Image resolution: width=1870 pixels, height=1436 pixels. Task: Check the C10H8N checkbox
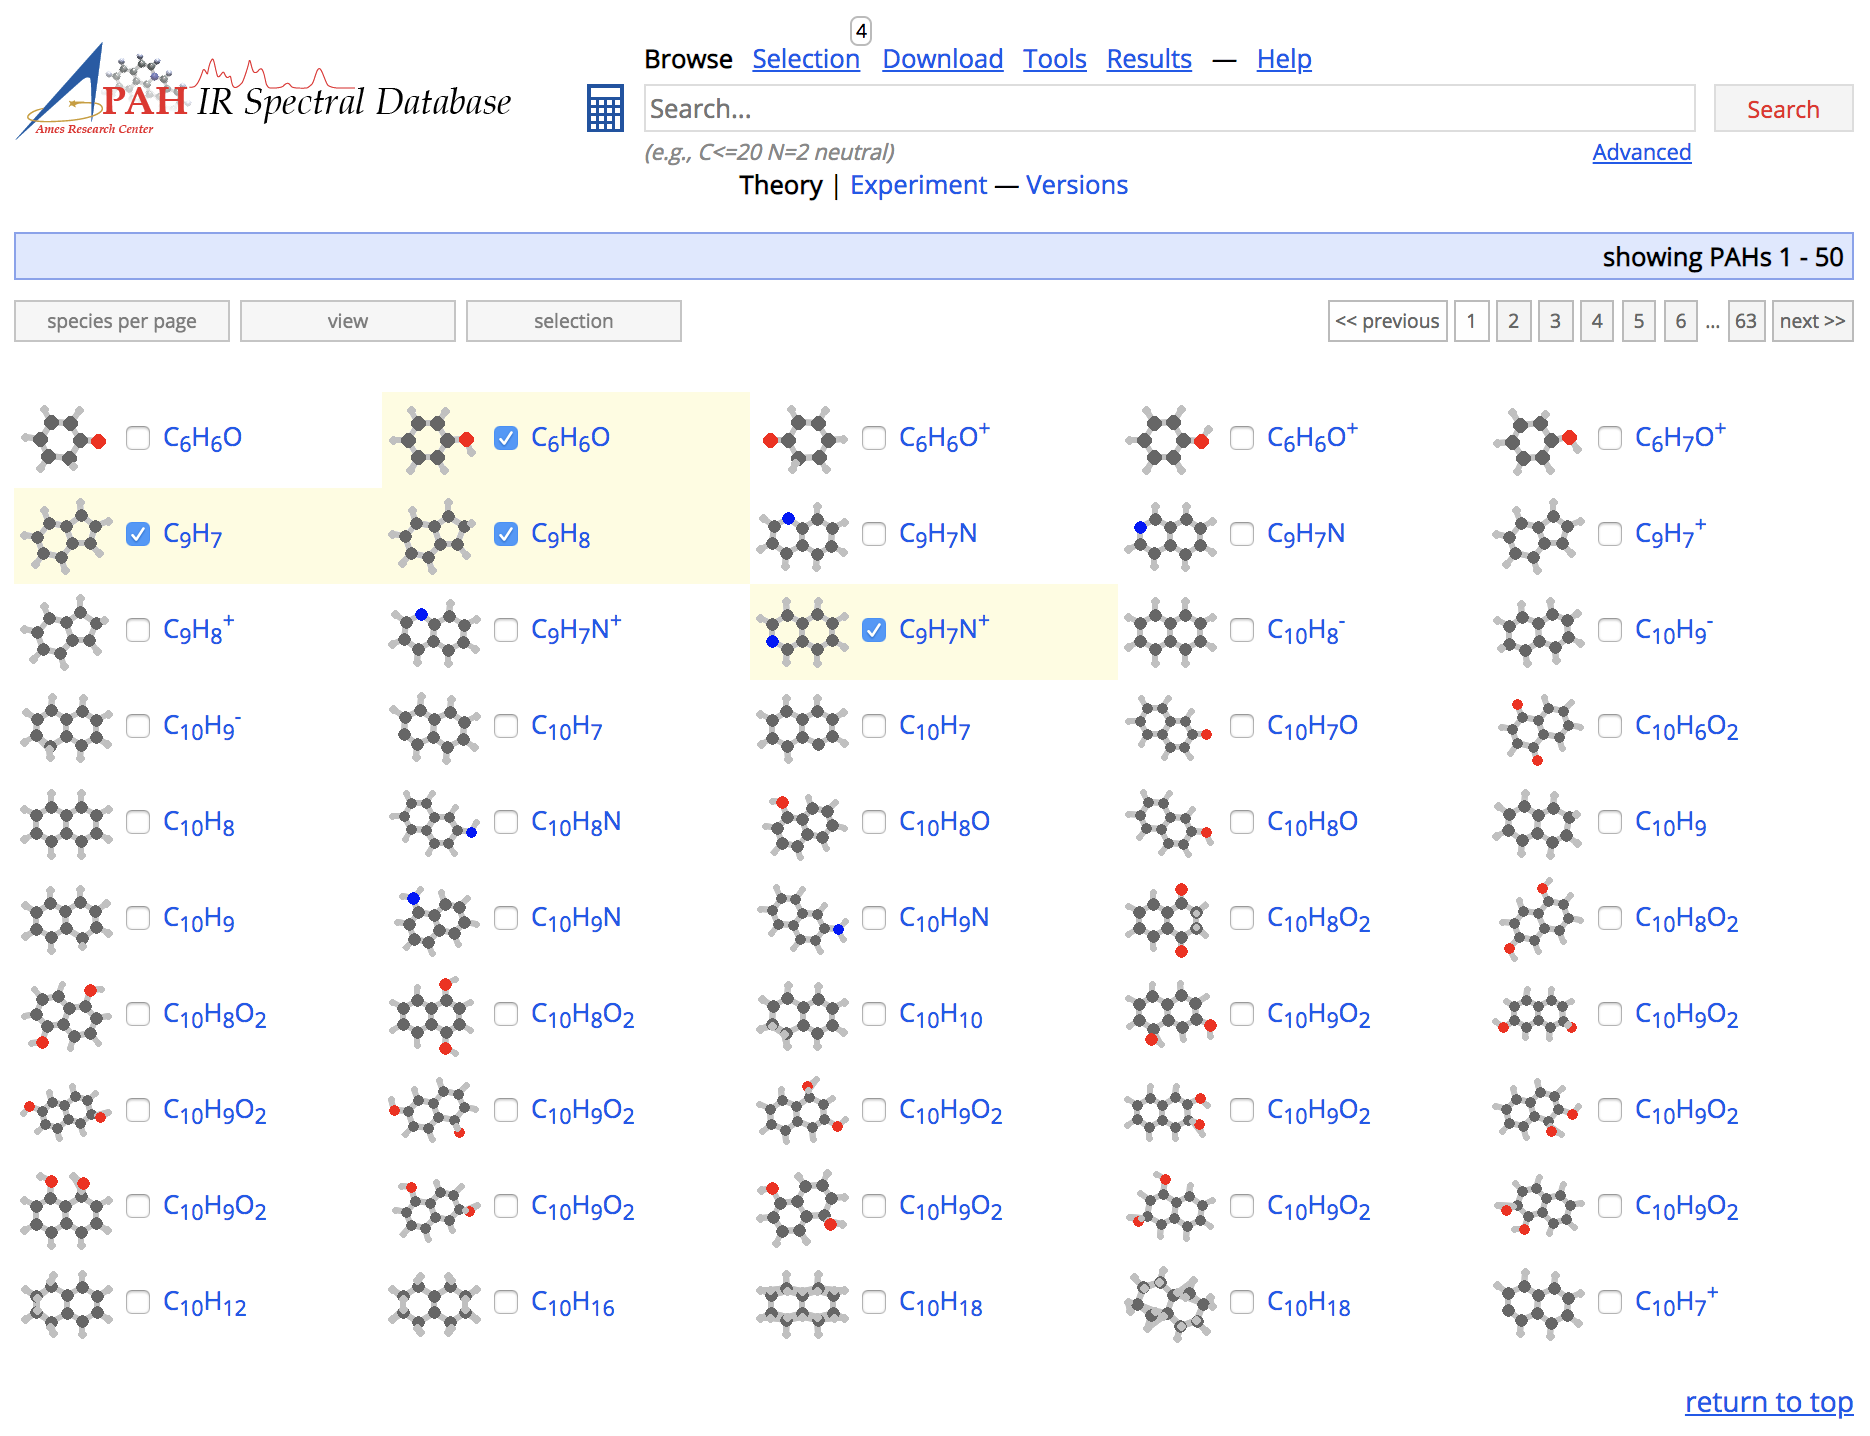point(506,822)
